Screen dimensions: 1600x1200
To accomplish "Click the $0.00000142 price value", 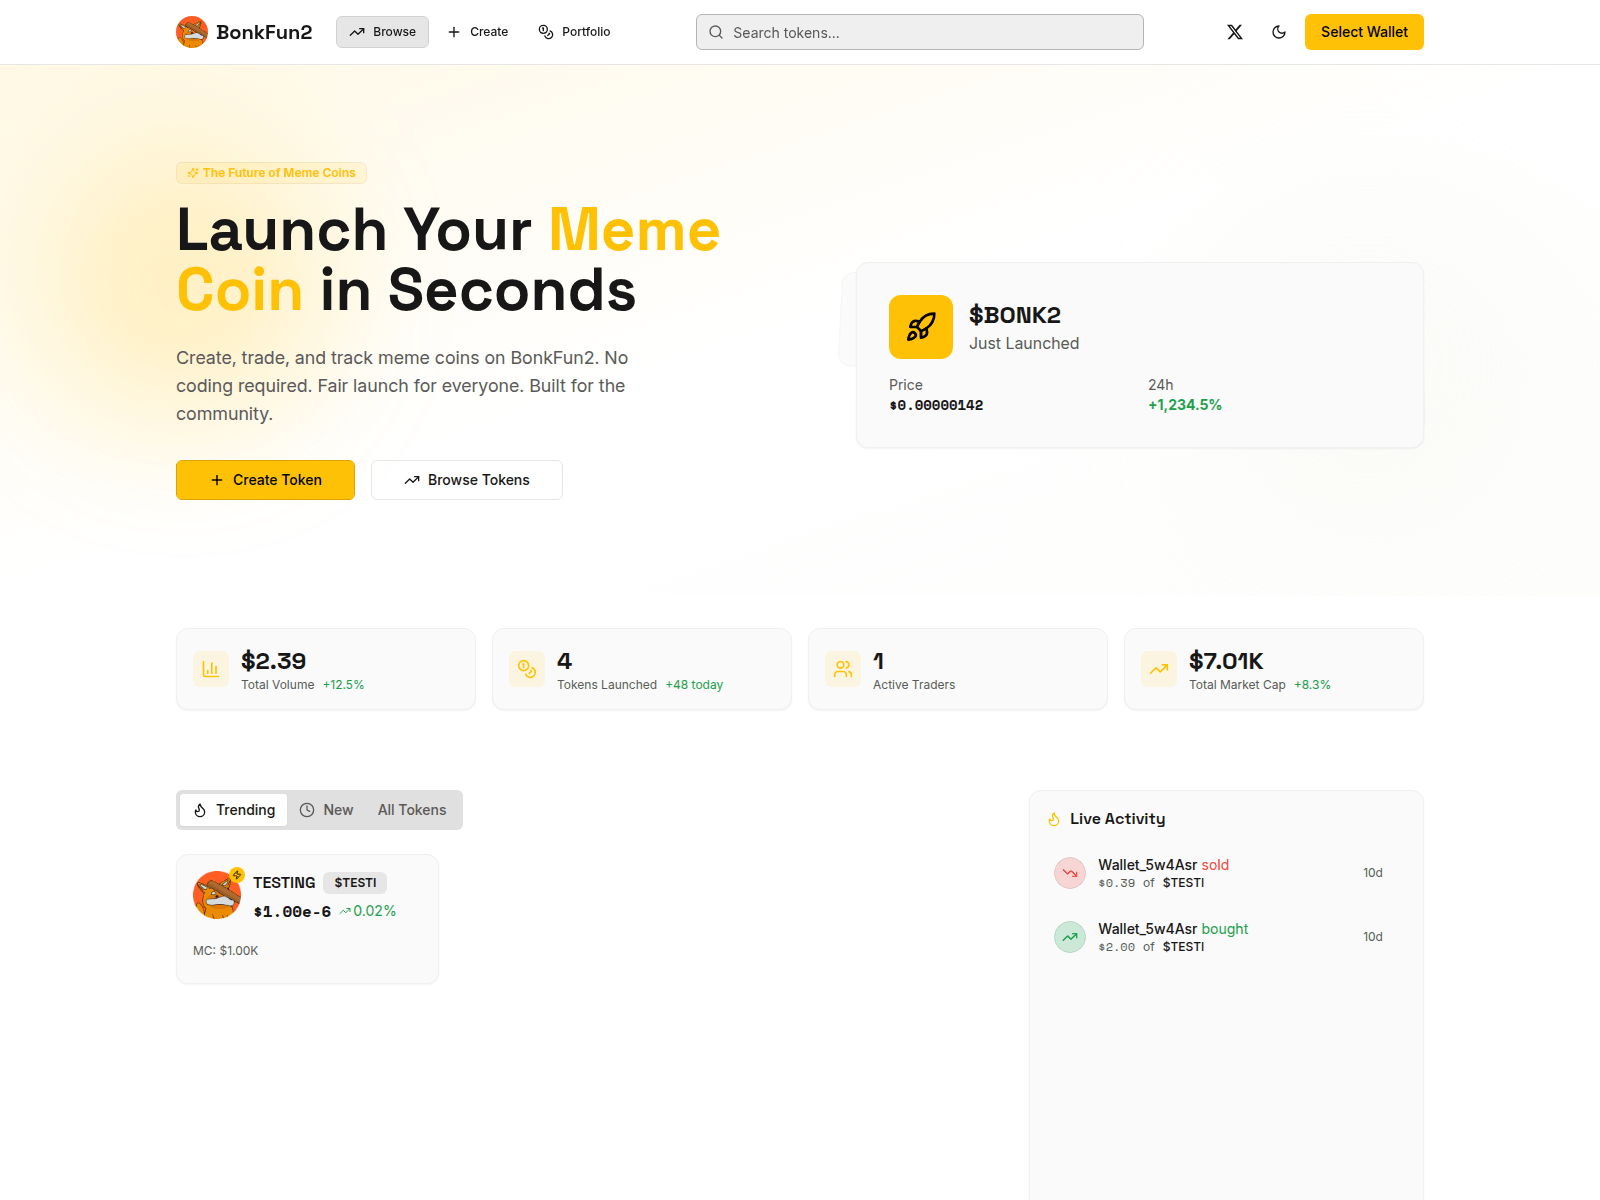I will 936,405.
